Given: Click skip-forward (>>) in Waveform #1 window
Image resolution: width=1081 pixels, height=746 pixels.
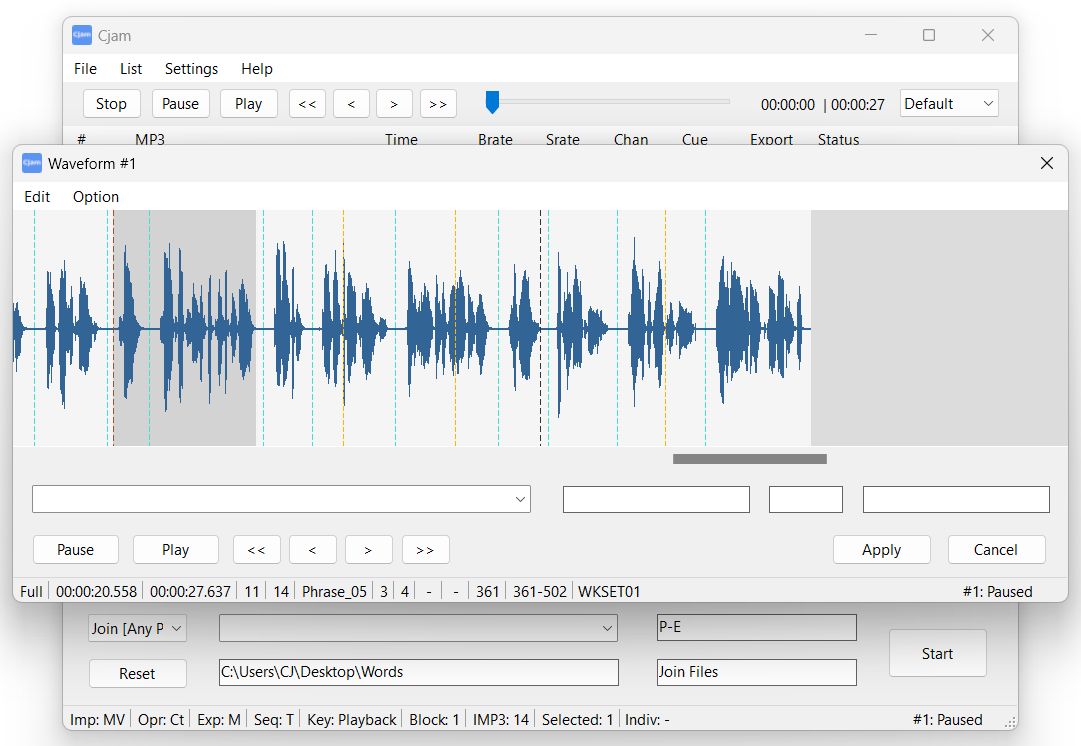Looking at the screenshot, I should (425, 549).
